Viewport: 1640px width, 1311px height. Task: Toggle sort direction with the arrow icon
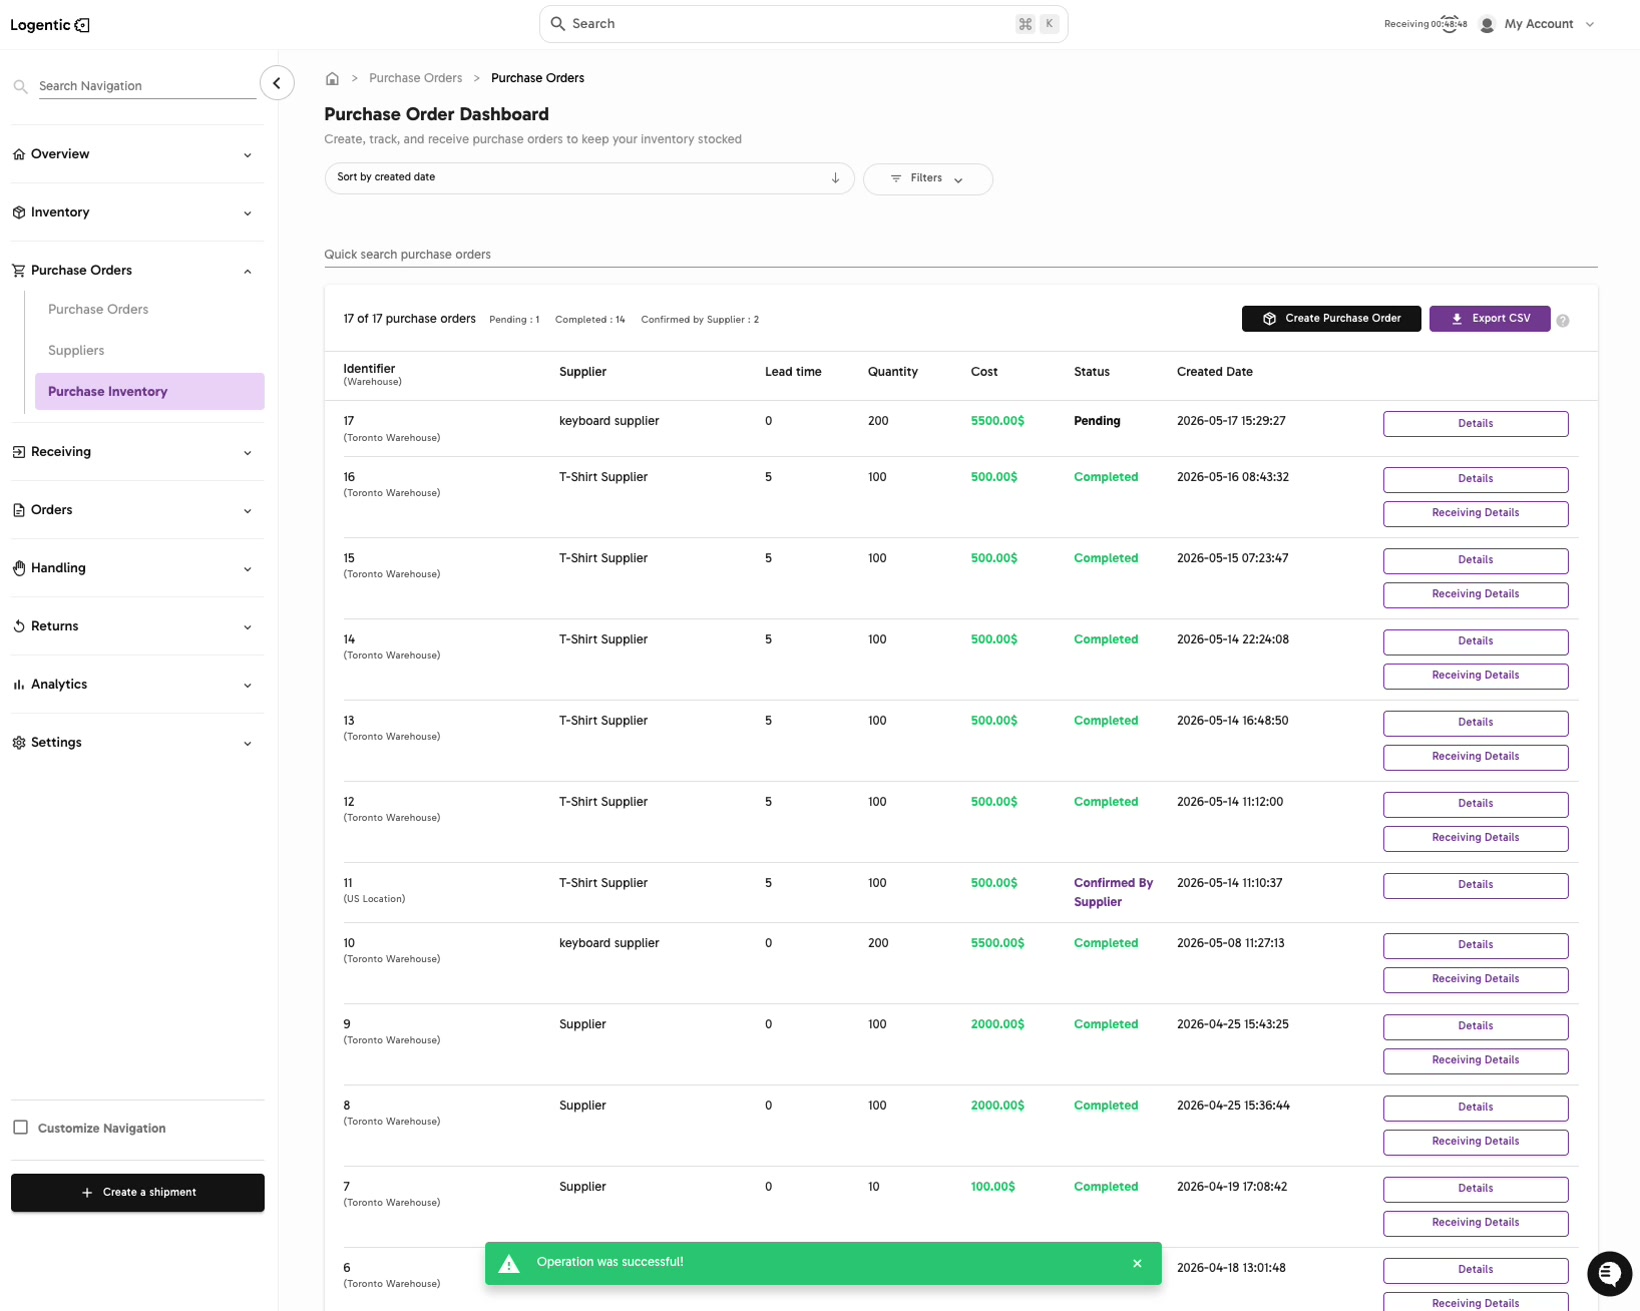tap(835, 178)
